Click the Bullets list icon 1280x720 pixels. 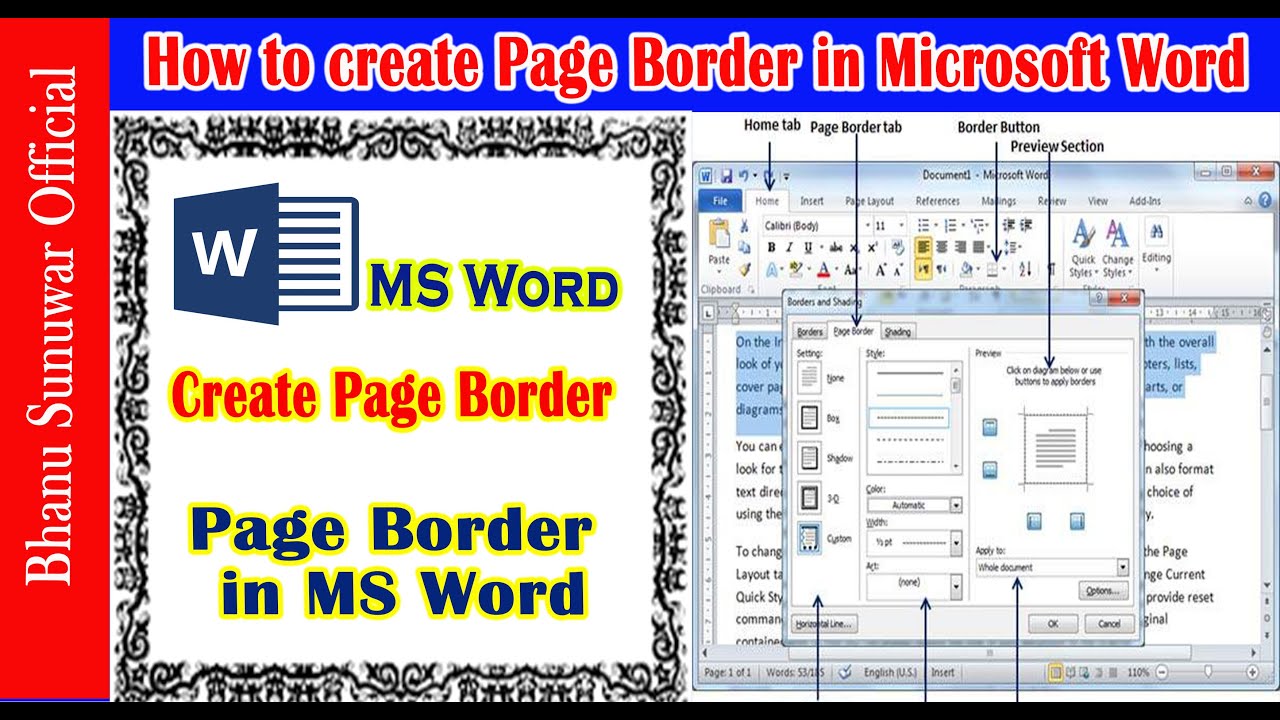pos(924,226)
